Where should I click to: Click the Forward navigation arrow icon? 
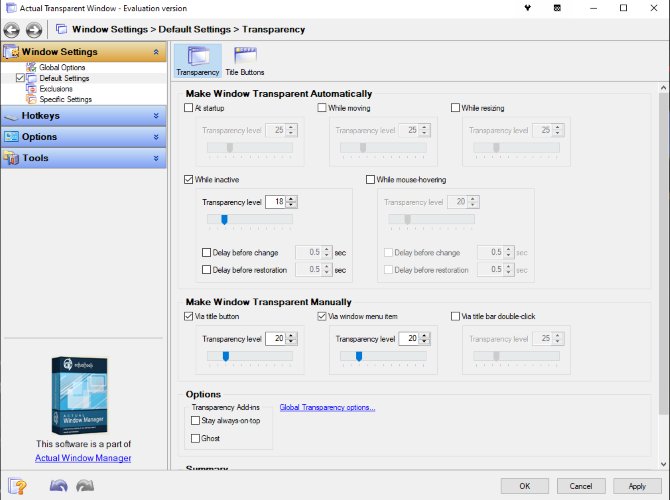34,30
